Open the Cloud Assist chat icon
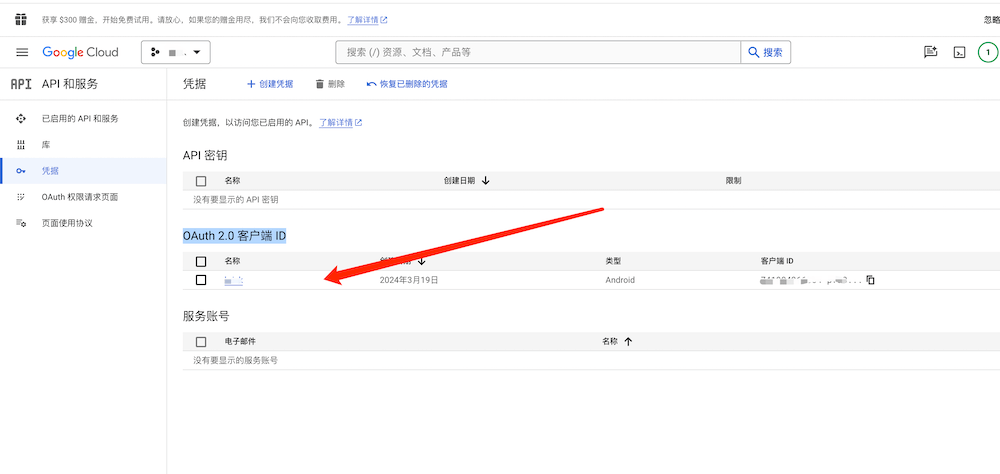 click(930, 52)
